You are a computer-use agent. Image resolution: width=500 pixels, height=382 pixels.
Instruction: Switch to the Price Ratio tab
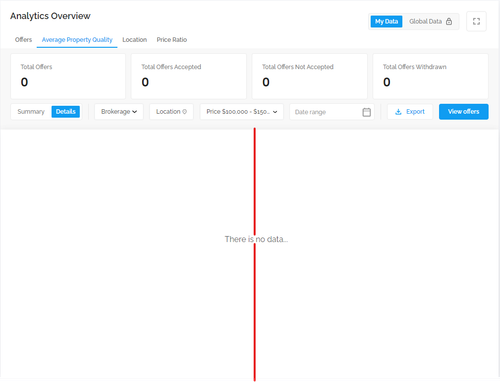pos(172,40)
